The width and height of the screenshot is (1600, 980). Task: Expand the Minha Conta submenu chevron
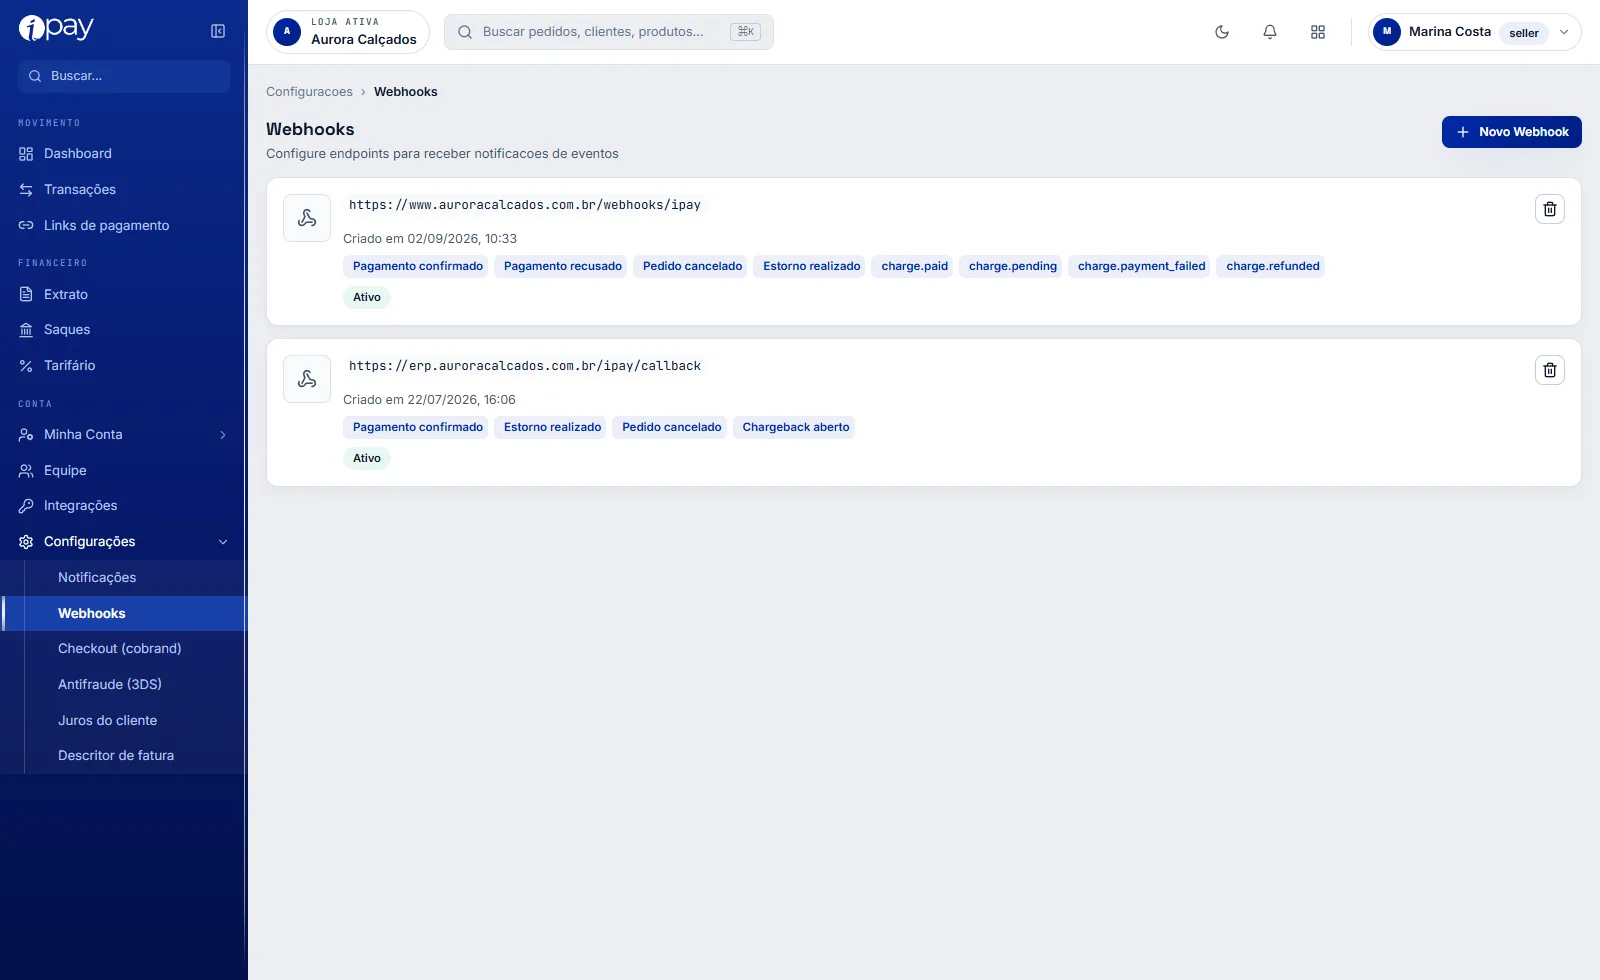pos(223,435)
